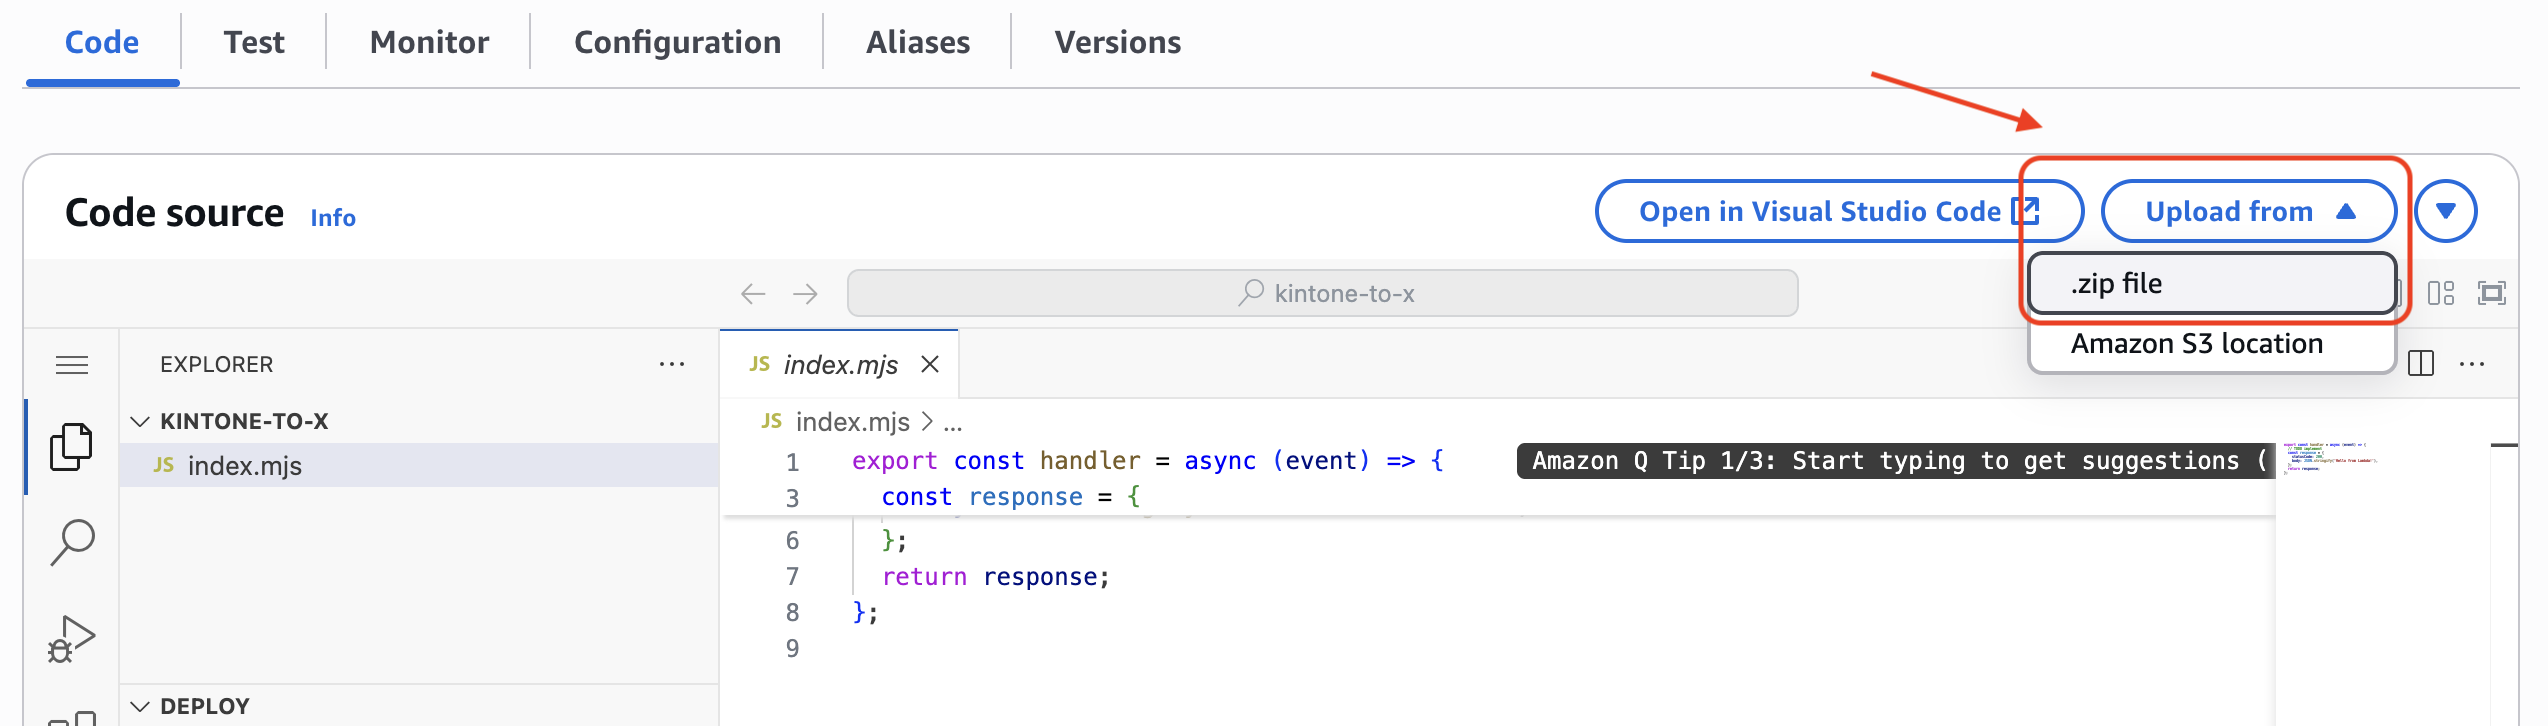The height and width of the screenshot is (726, 2548).
Task: Select the .zip file upload option
Action: click(2210, 283)
